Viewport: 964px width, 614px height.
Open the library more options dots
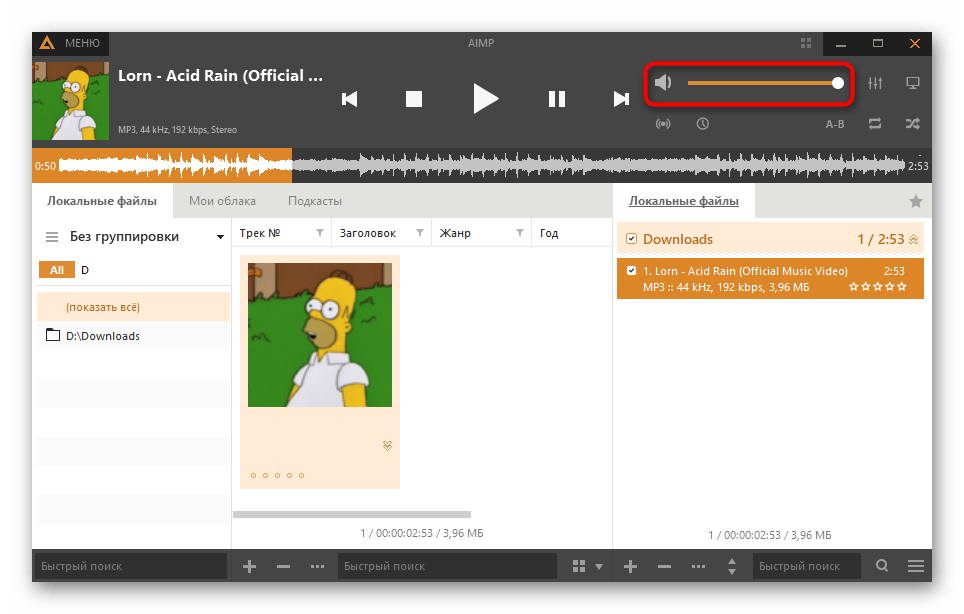pyautogui.click(x=317, y=566)
